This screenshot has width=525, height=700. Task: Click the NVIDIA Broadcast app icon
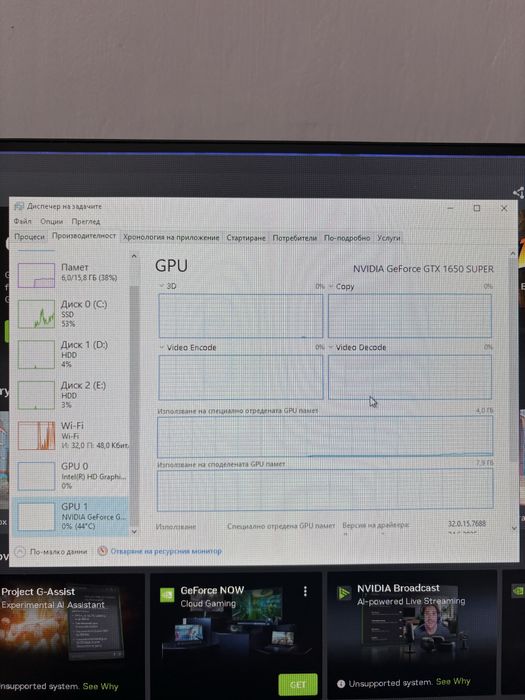[344, 593]
